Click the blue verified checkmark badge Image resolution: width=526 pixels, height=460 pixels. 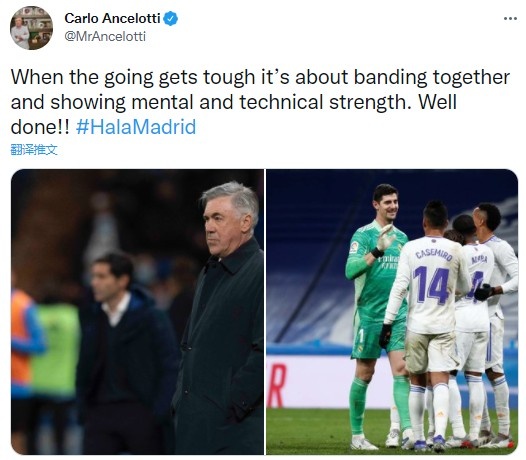170,18
